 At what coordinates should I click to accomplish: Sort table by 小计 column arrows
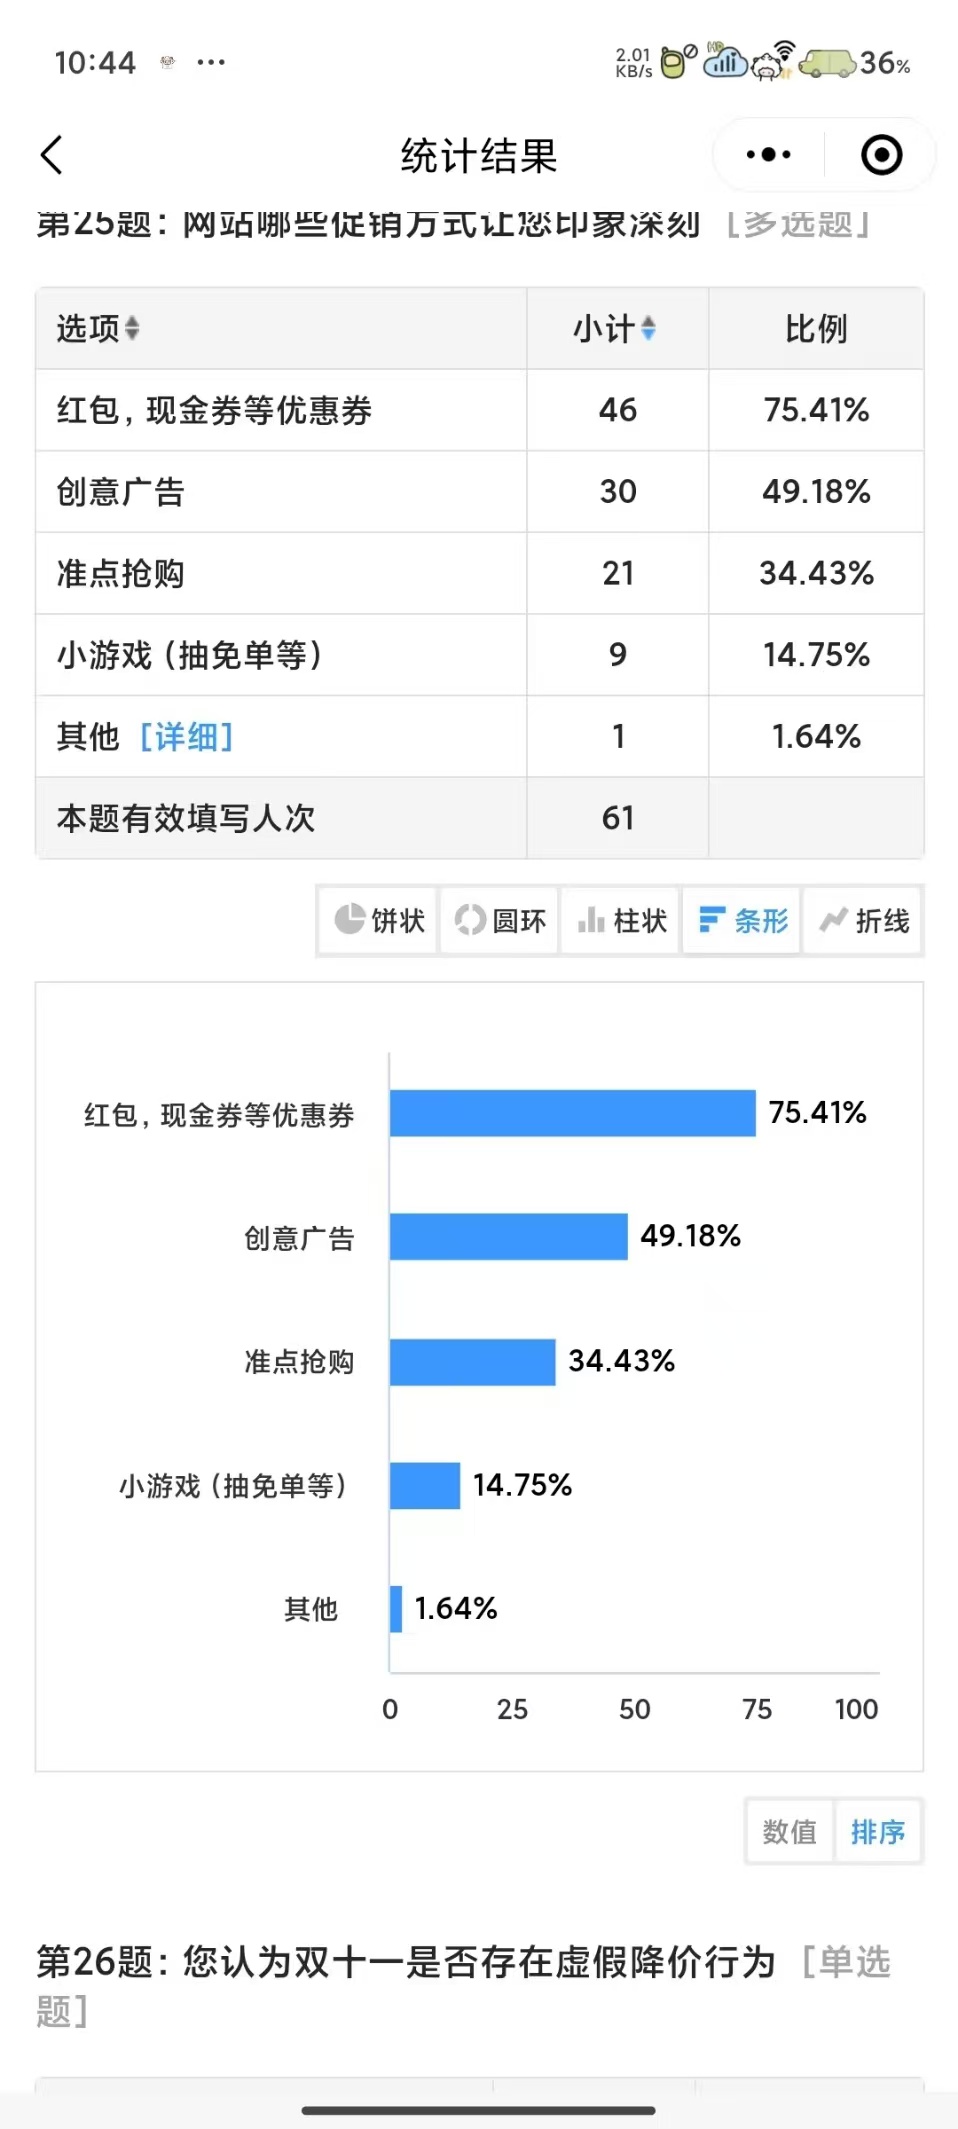(648, 328)
